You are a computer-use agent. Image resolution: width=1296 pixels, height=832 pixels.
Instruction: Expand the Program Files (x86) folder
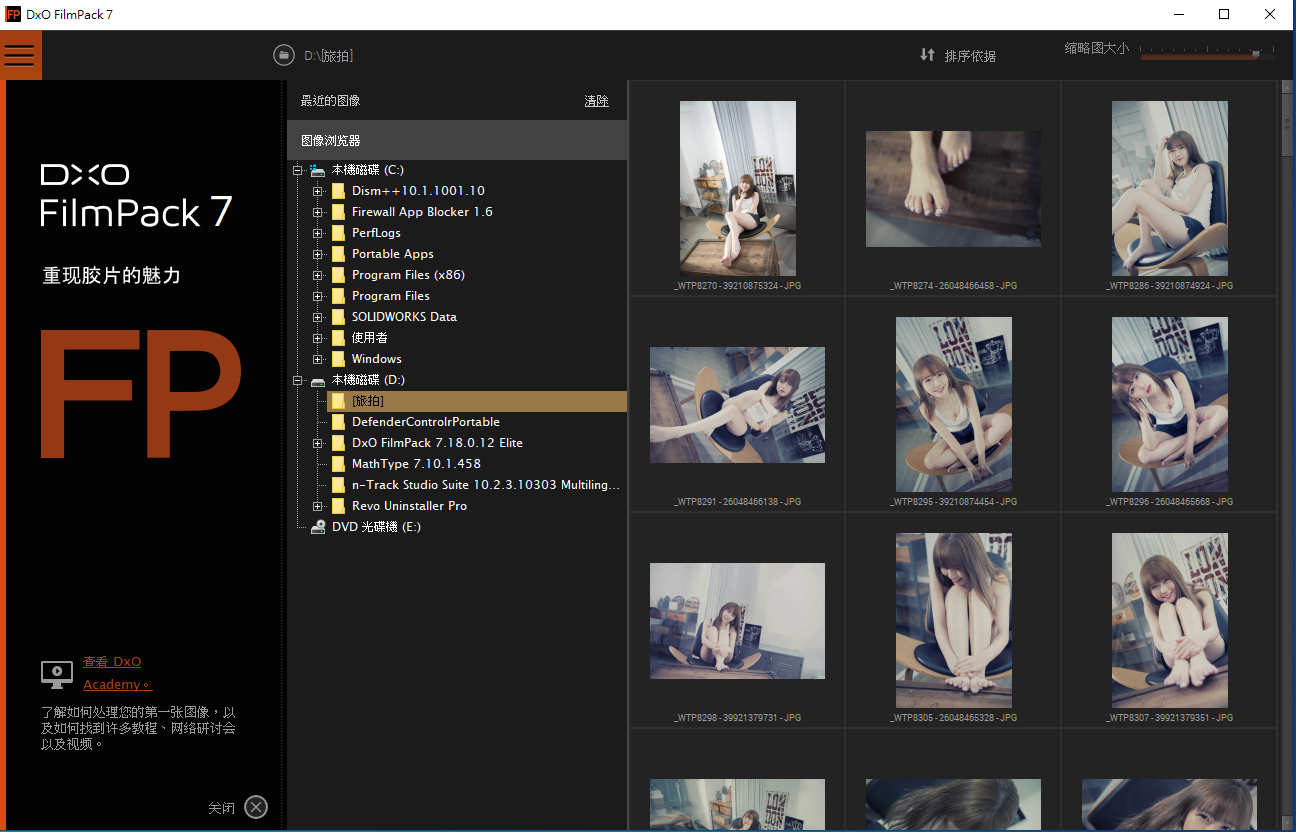(x=318, y=275)
